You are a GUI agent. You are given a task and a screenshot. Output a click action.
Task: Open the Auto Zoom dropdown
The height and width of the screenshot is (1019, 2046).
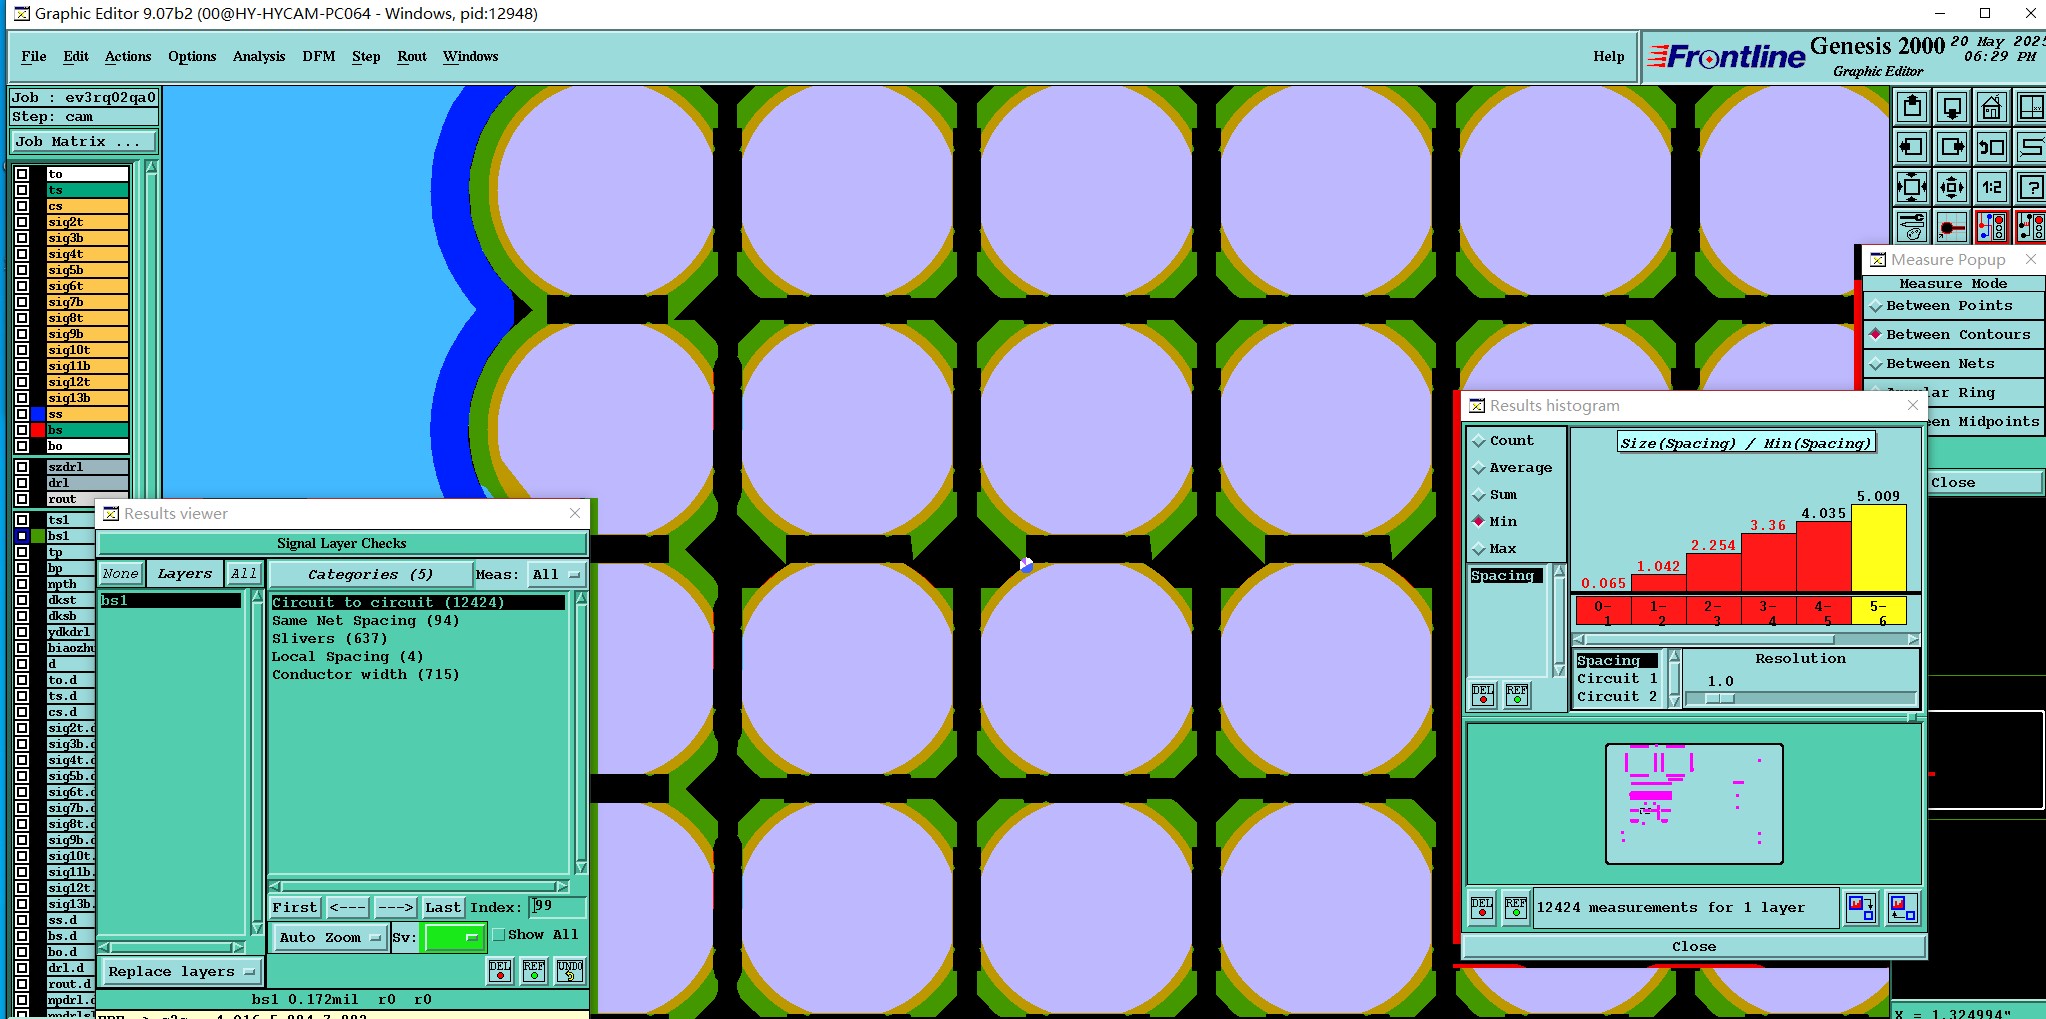click(330, 938)
